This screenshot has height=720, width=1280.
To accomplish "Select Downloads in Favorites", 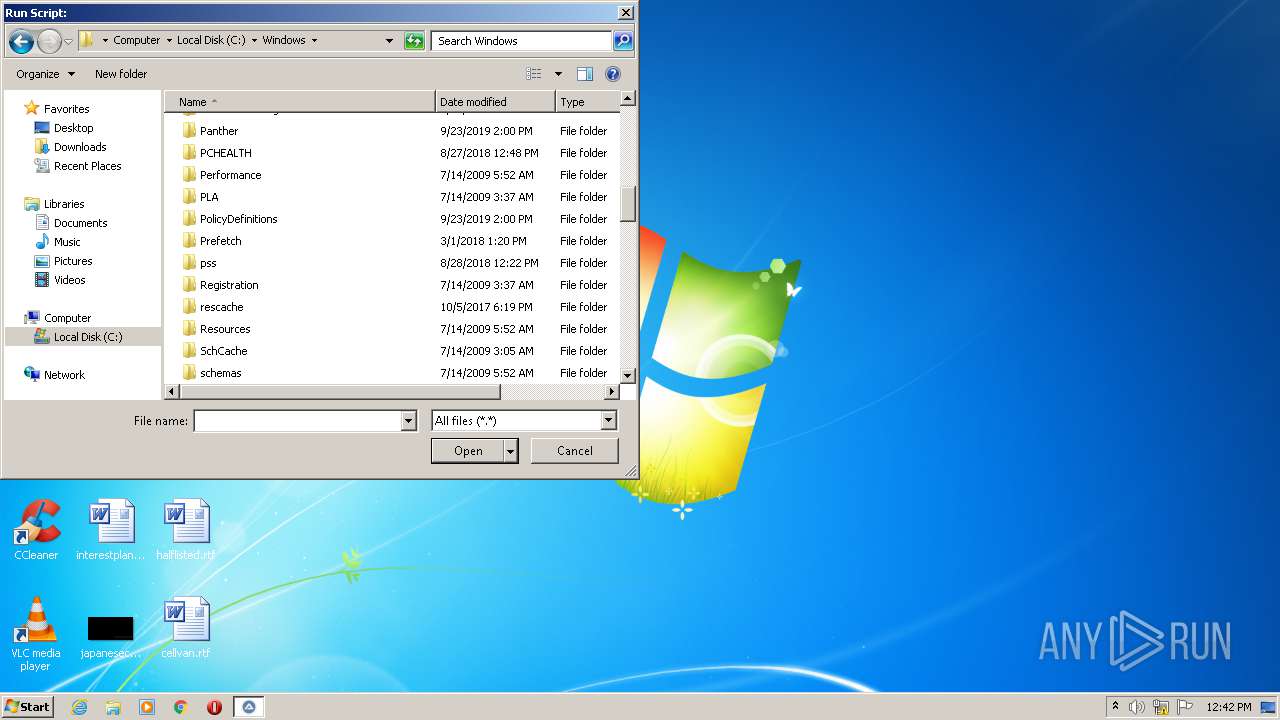I will (80, 147).
